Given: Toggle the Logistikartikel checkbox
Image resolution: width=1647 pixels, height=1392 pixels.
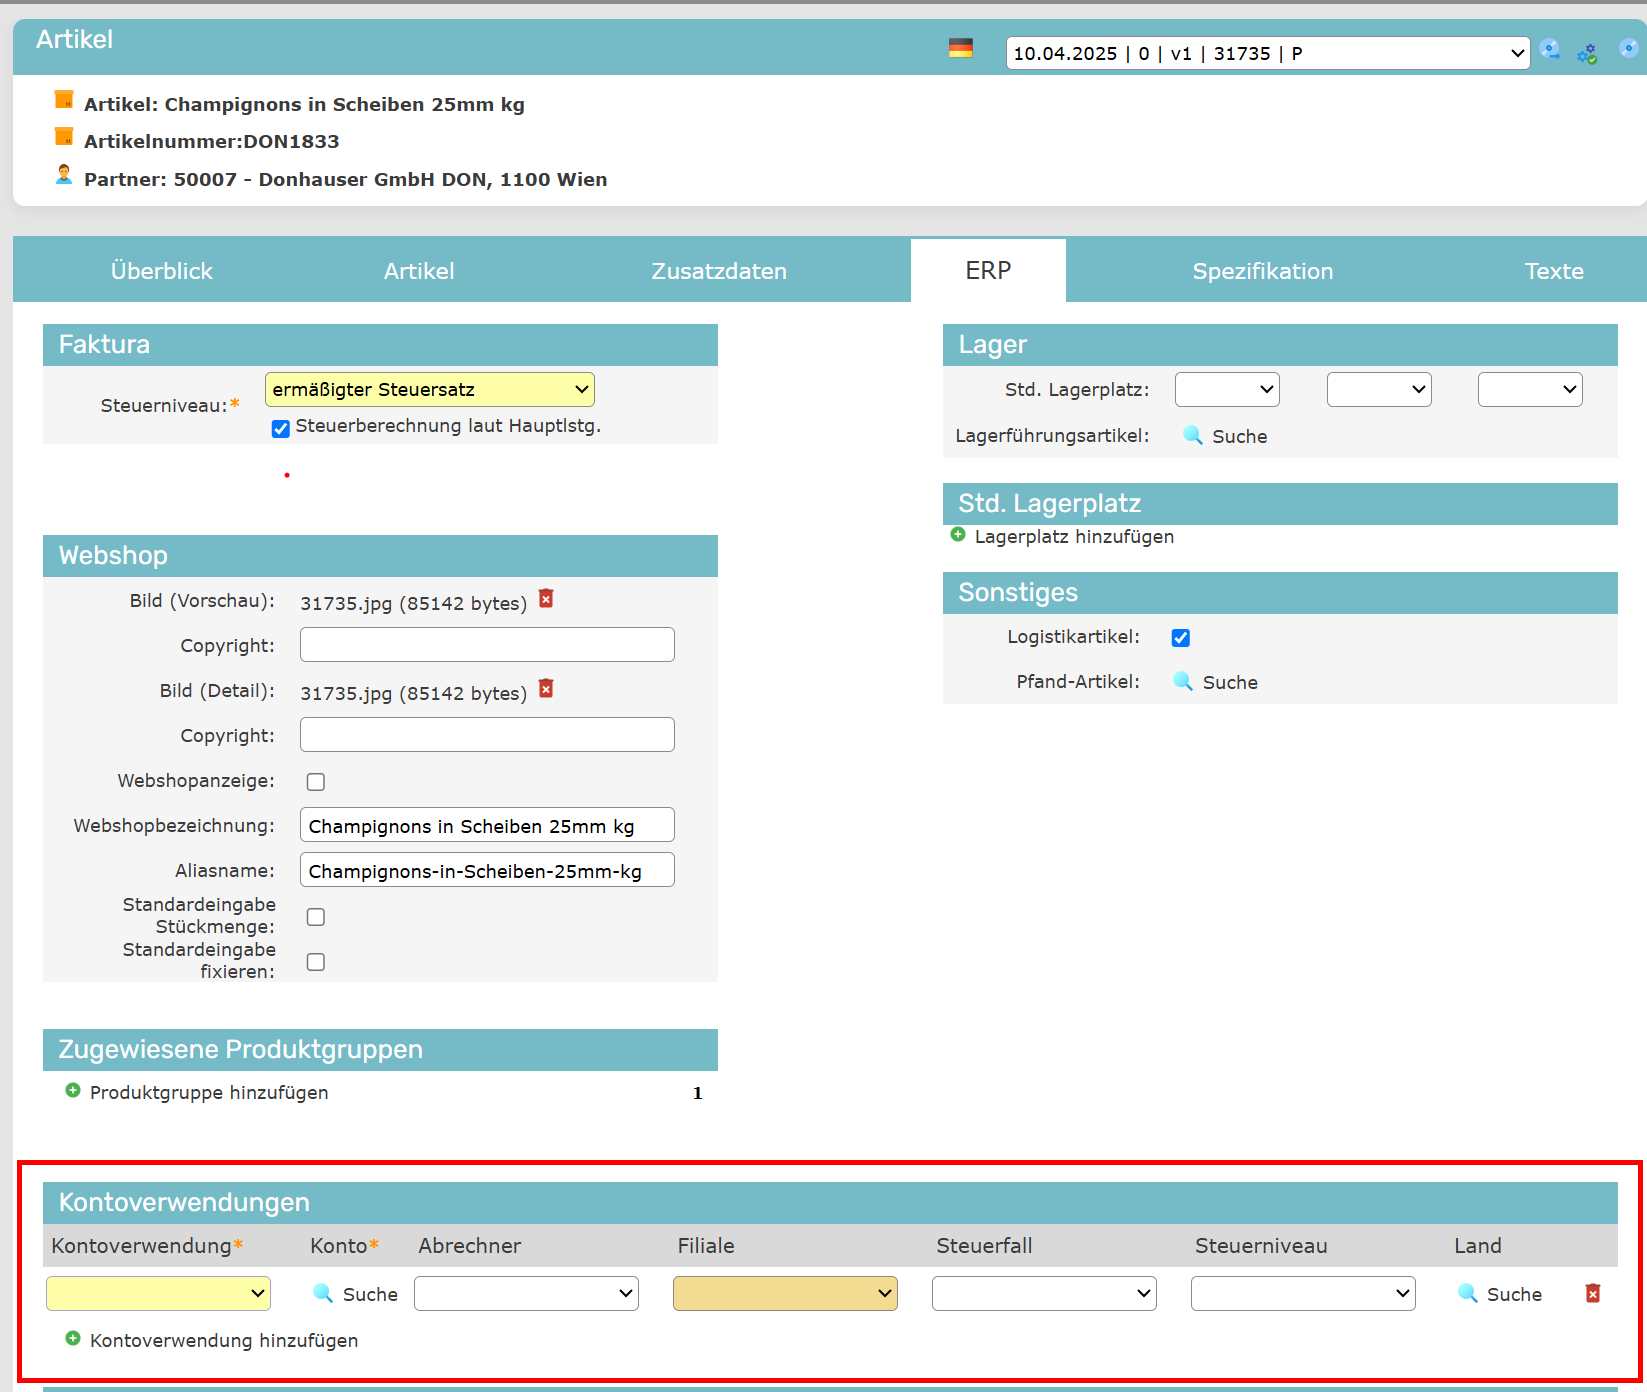Looking at the screenshot, I should click(x=1181, y=638).
